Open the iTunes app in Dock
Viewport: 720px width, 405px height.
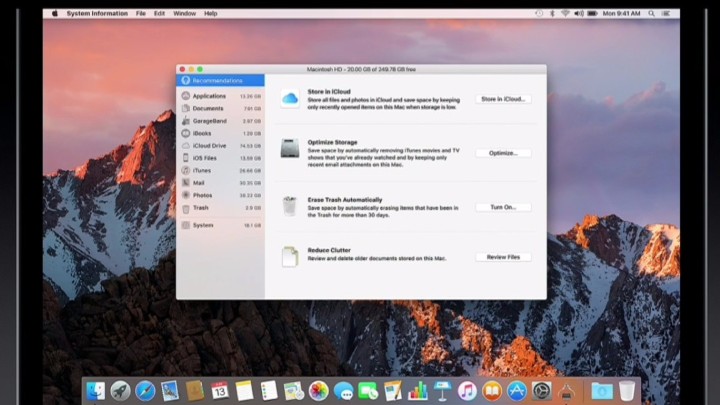point(467,391)
